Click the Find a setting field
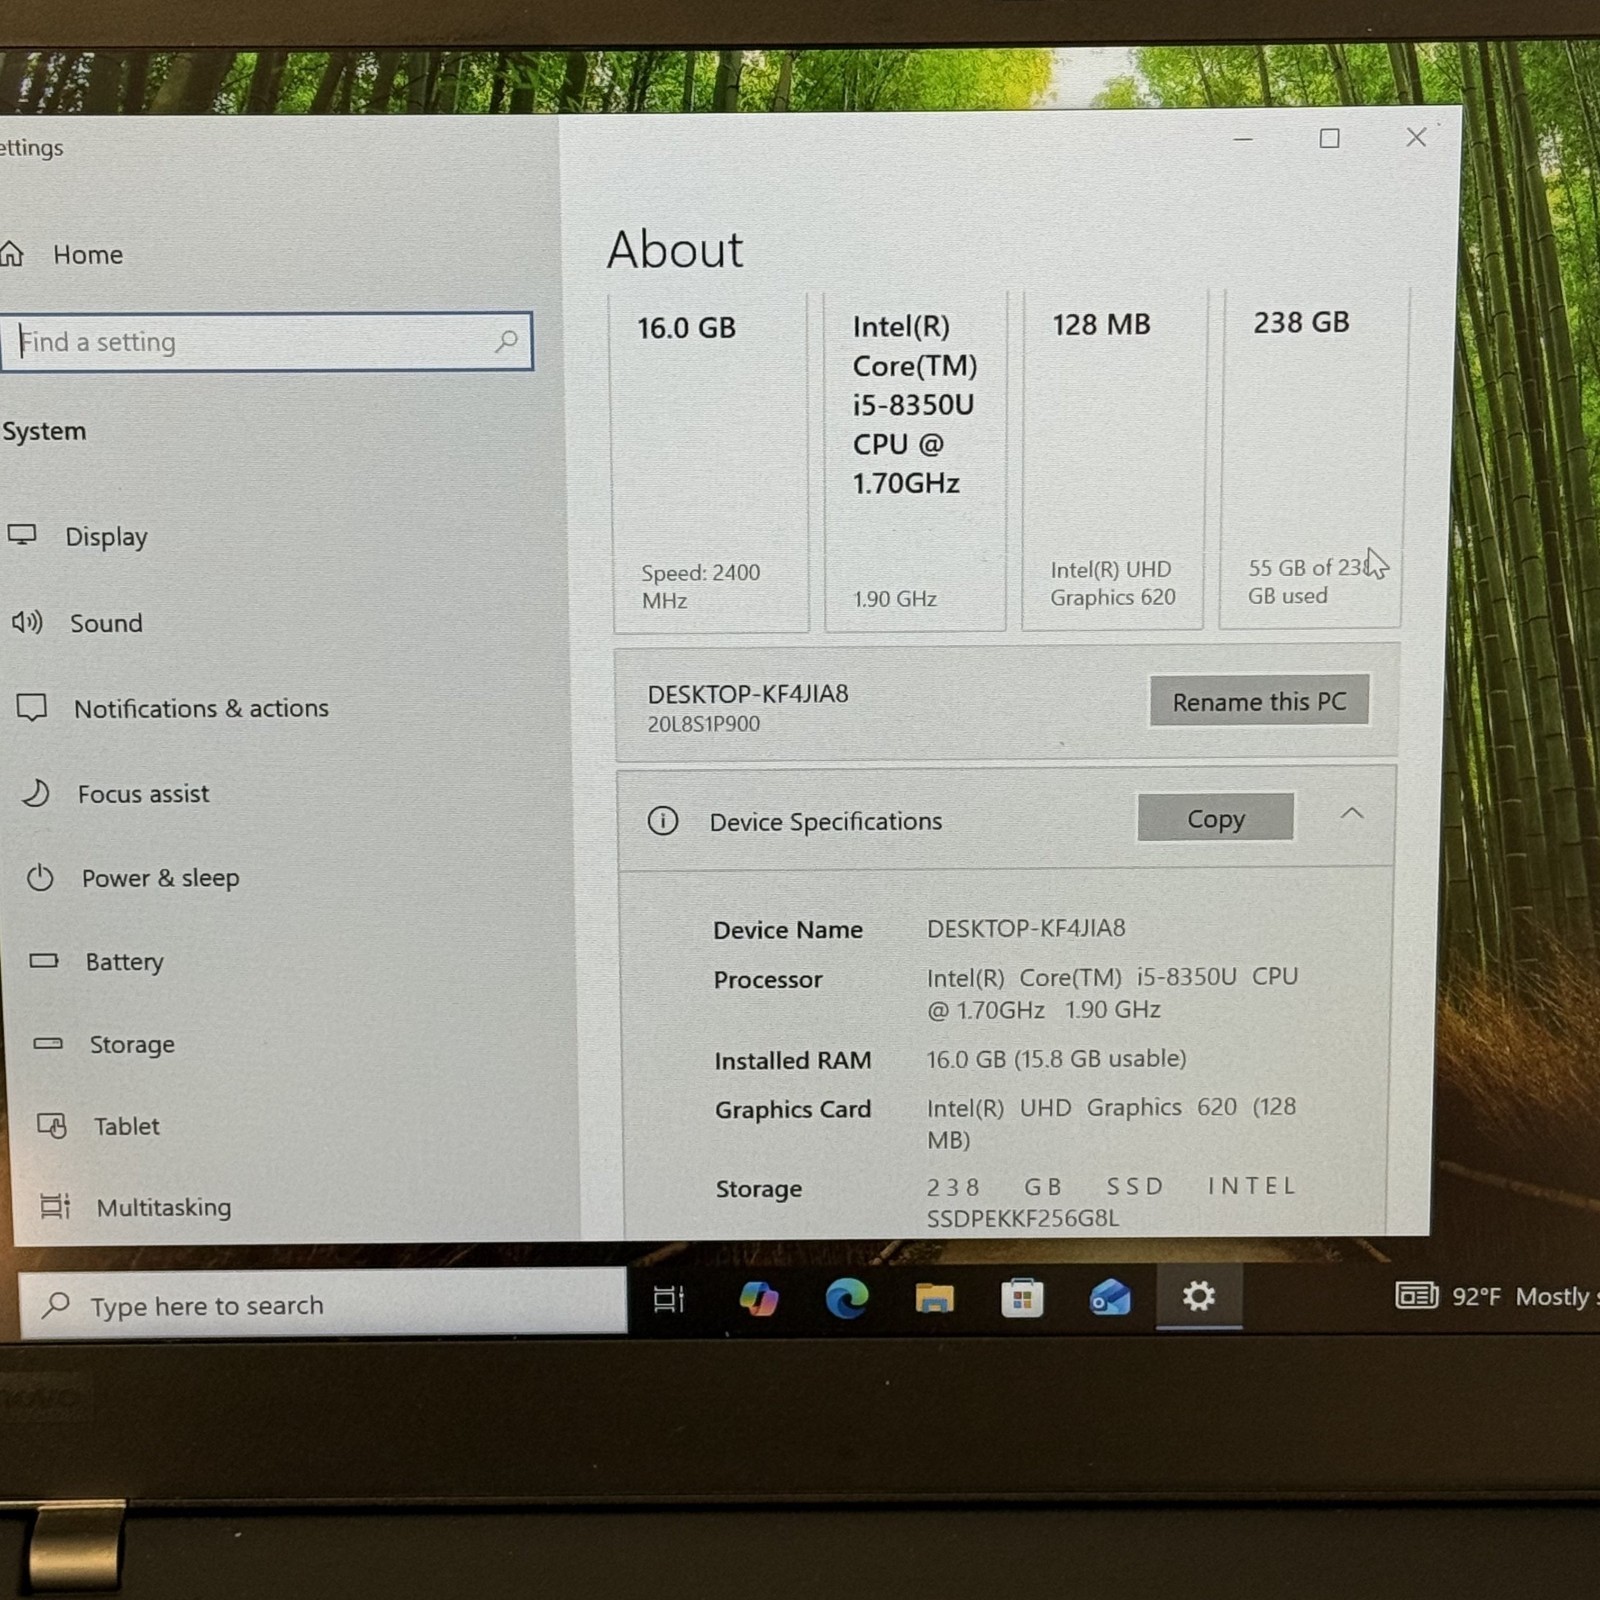This screenshot has height=1600, width=1600. (266, 341)
